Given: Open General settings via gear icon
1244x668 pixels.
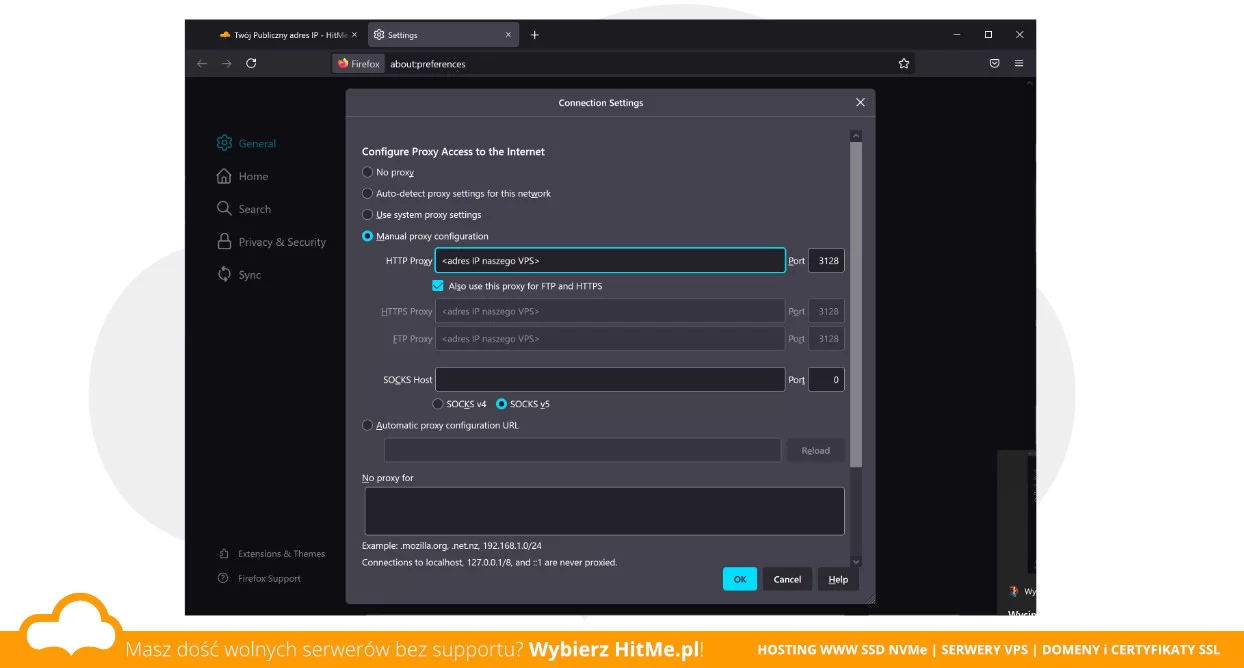Looking at the screenshot, I should coord(224,143).
